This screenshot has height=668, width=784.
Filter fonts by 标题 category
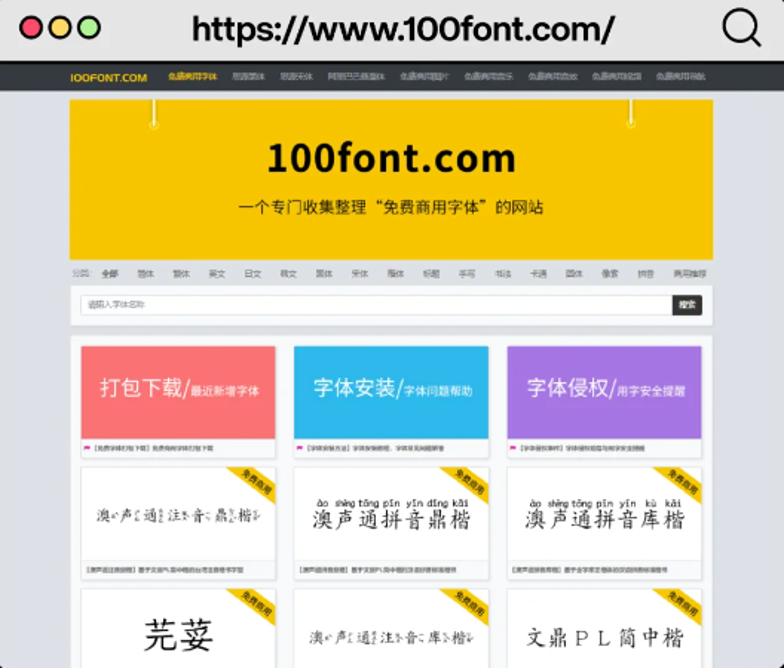tap(431, 274)
